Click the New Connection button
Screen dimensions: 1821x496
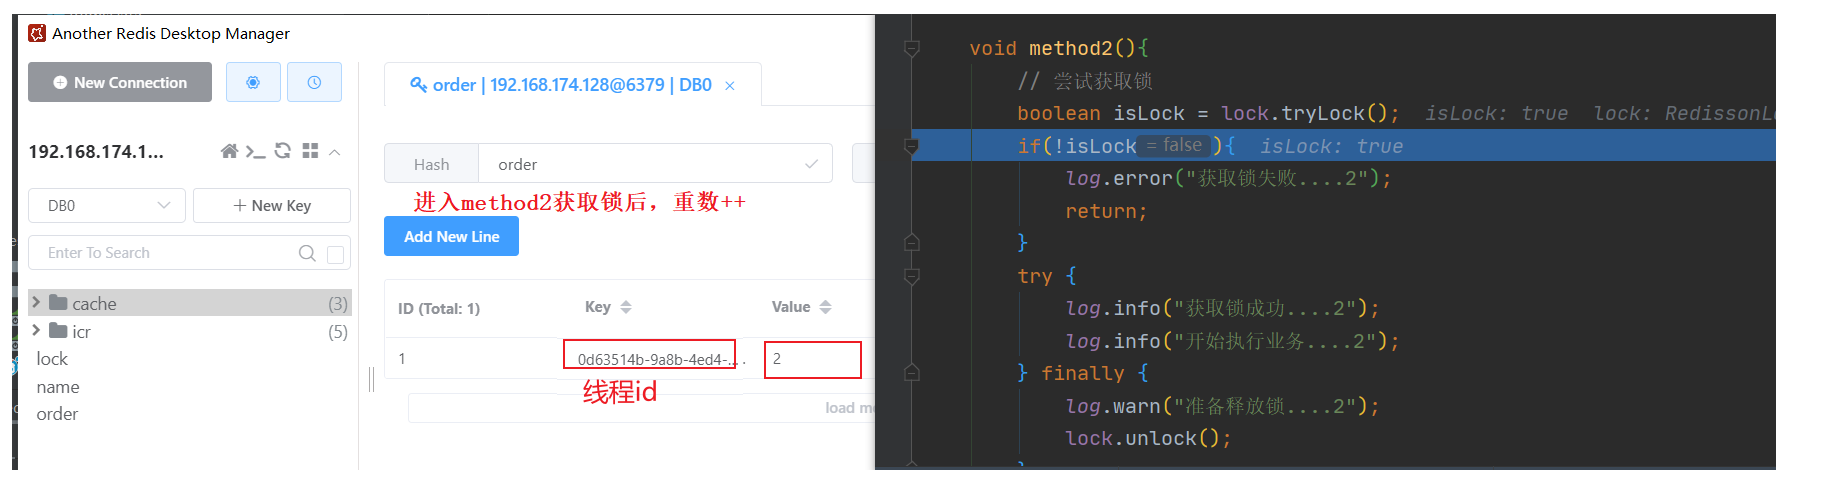click(x=120, y=82)
